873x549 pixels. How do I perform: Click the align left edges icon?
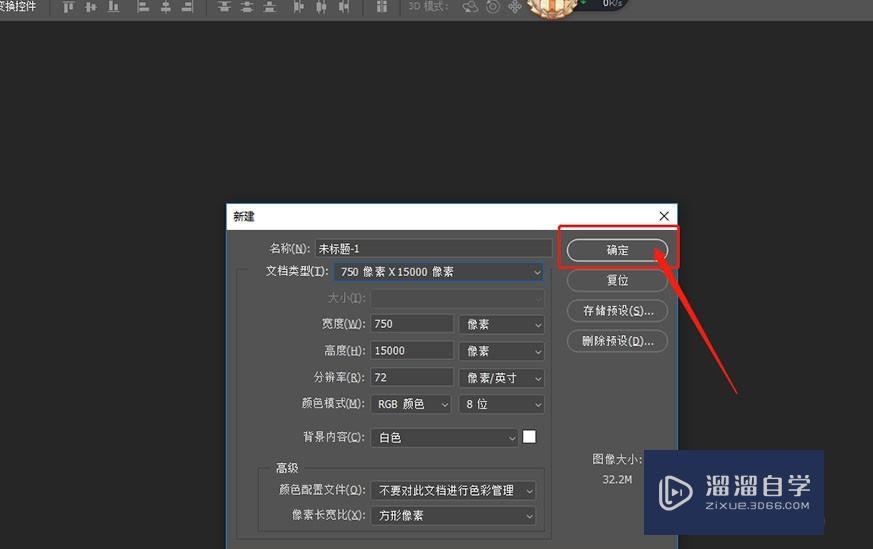143,7
